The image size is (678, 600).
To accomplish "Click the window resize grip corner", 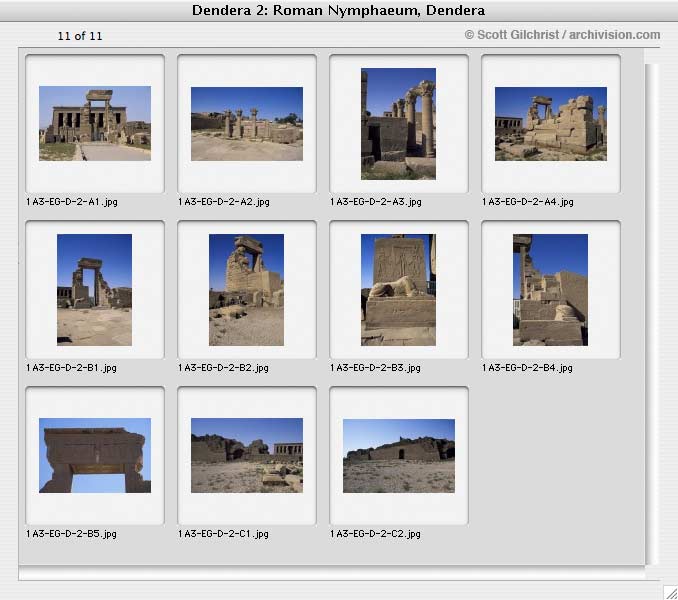I will point(671,593).
